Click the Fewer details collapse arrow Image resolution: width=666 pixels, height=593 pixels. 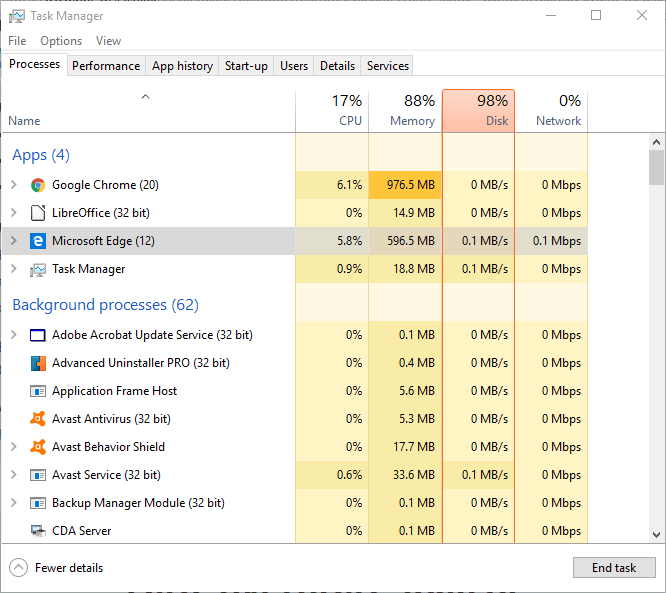click(x=19, y=568)
